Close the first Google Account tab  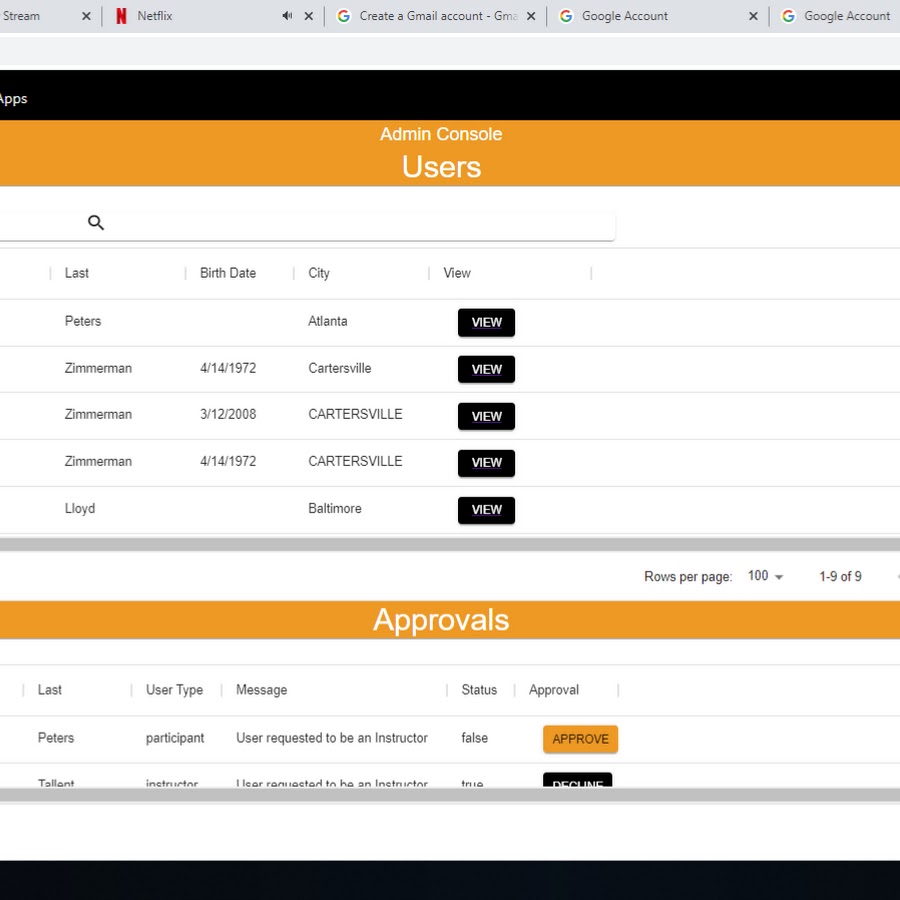click(x=753, y=16)
